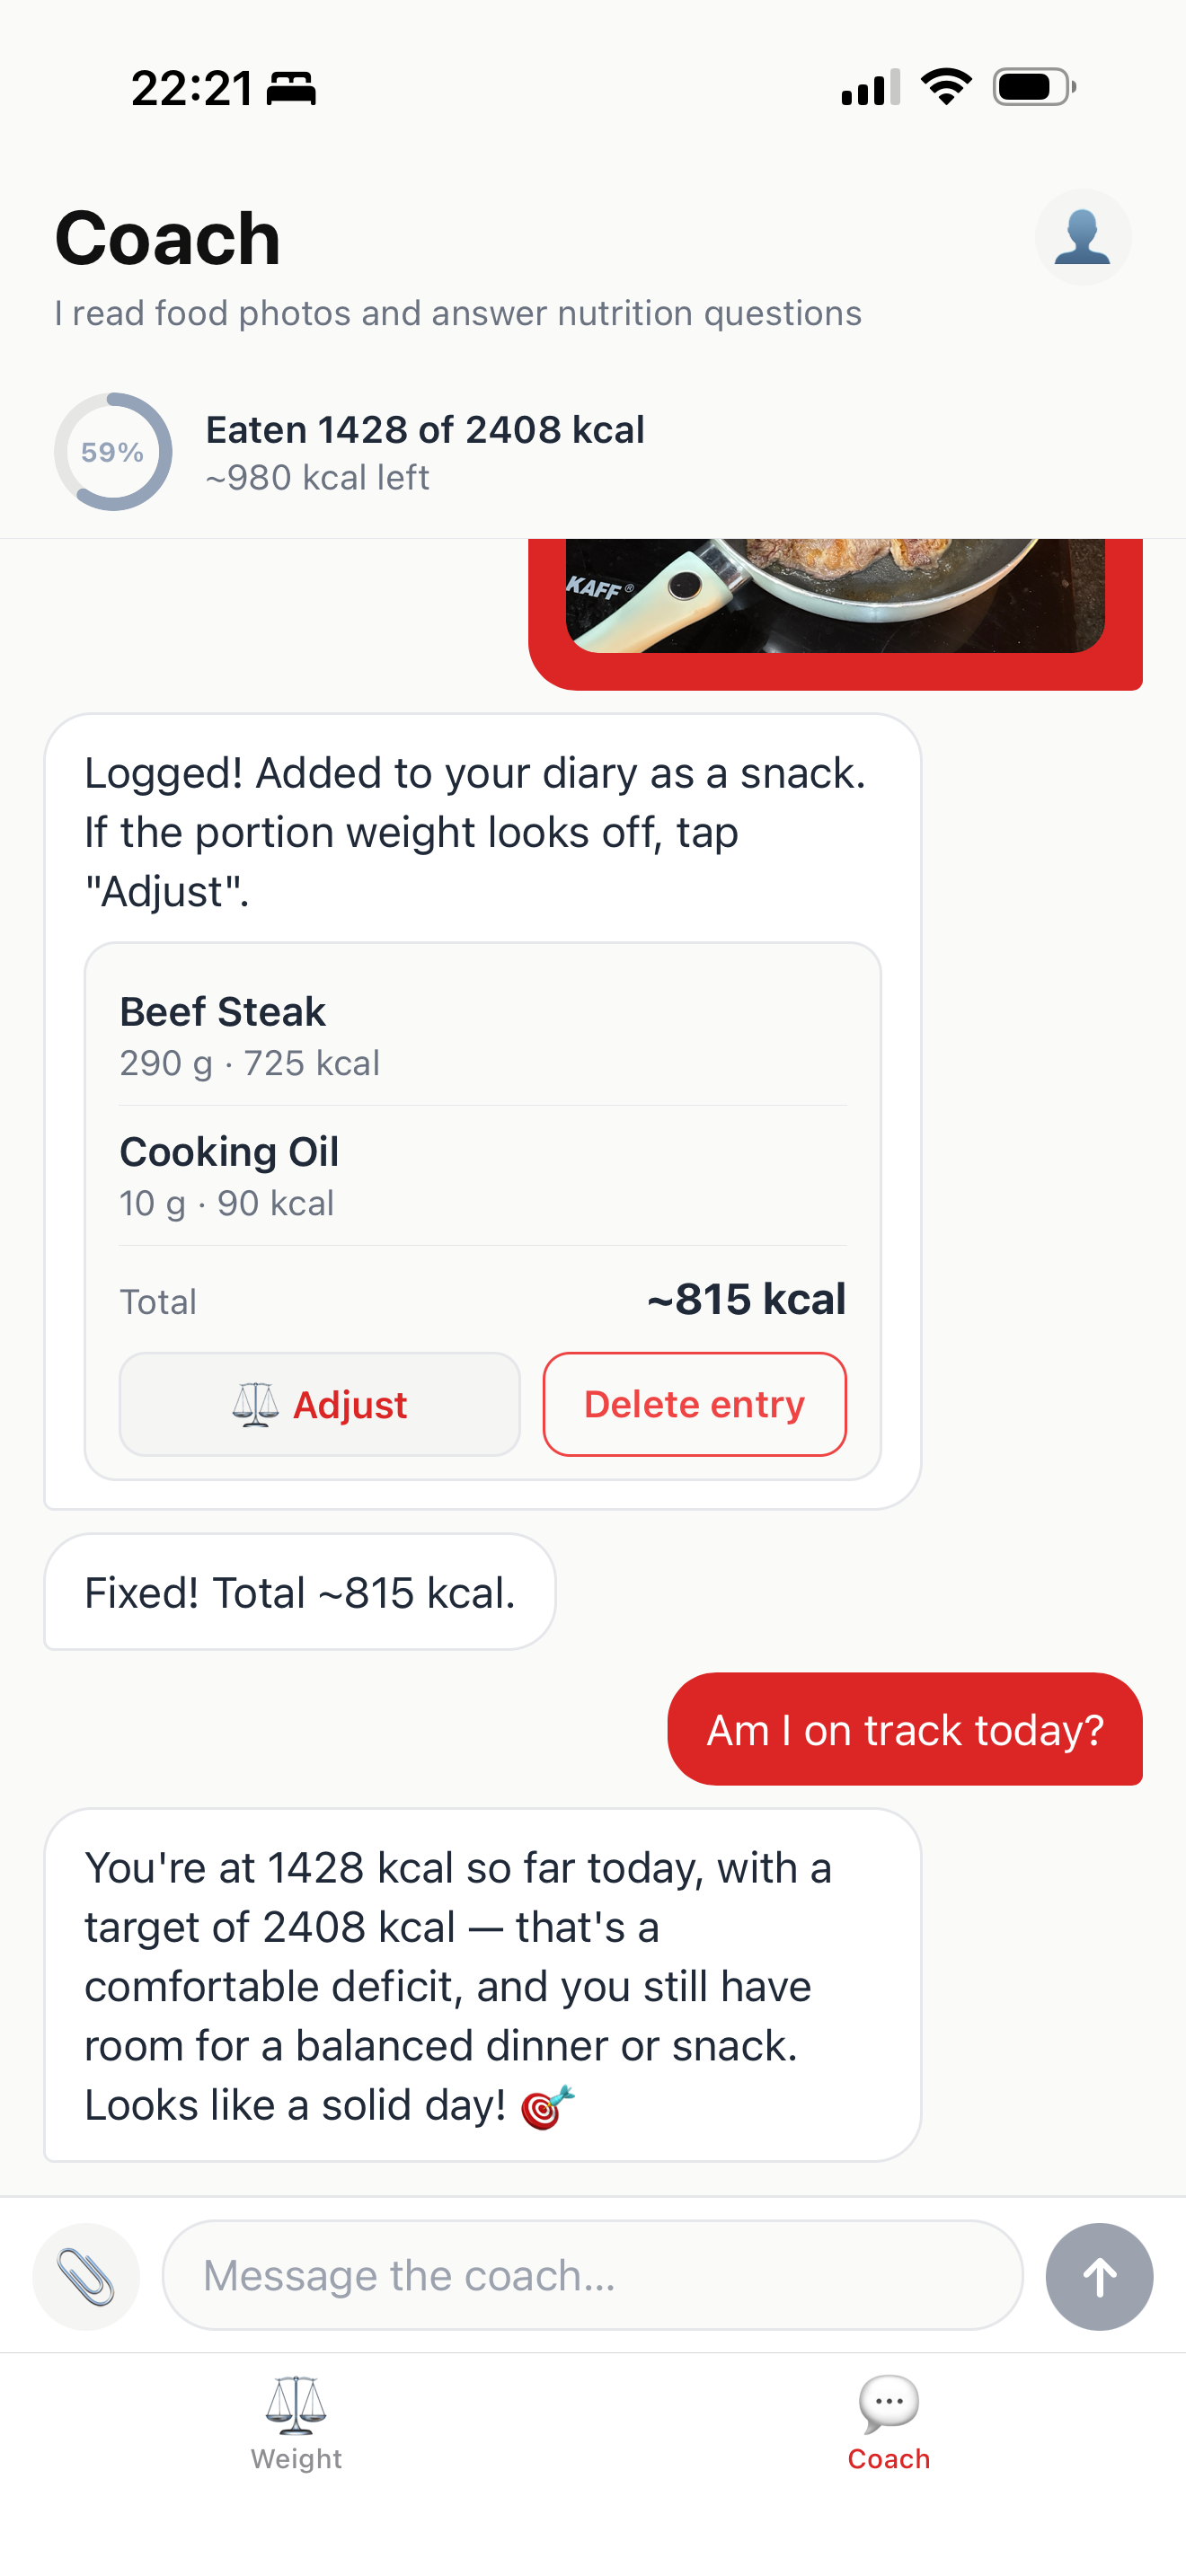Tap the Coach tab label
Viewport: 1186px width, 2576px height.
click(889, 2459)
